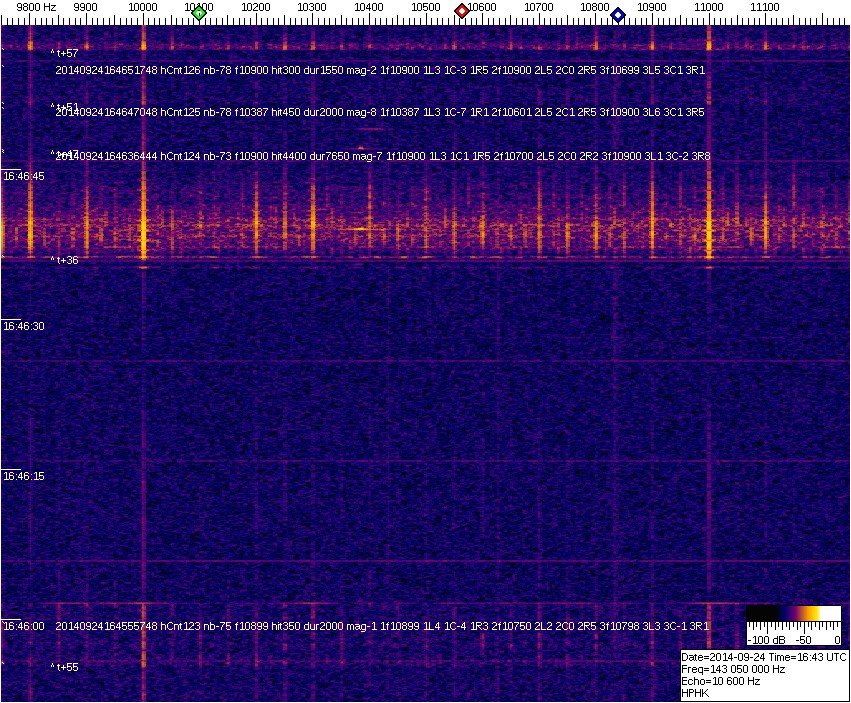
Task: Click the 9800 Hz axis label
Action: tap(35, 7)
